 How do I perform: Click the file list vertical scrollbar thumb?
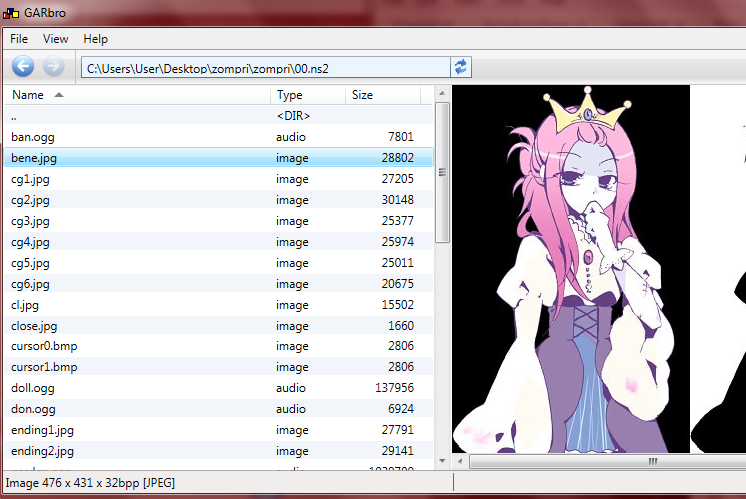(x=442, y=172)
